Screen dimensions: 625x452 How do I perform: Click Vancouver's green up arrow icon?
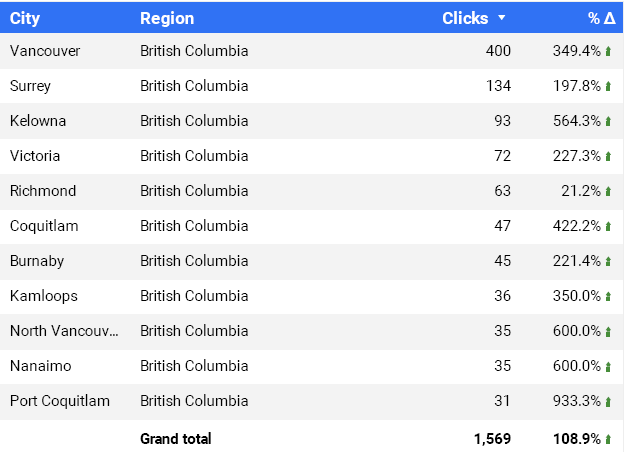click(608, 51)
